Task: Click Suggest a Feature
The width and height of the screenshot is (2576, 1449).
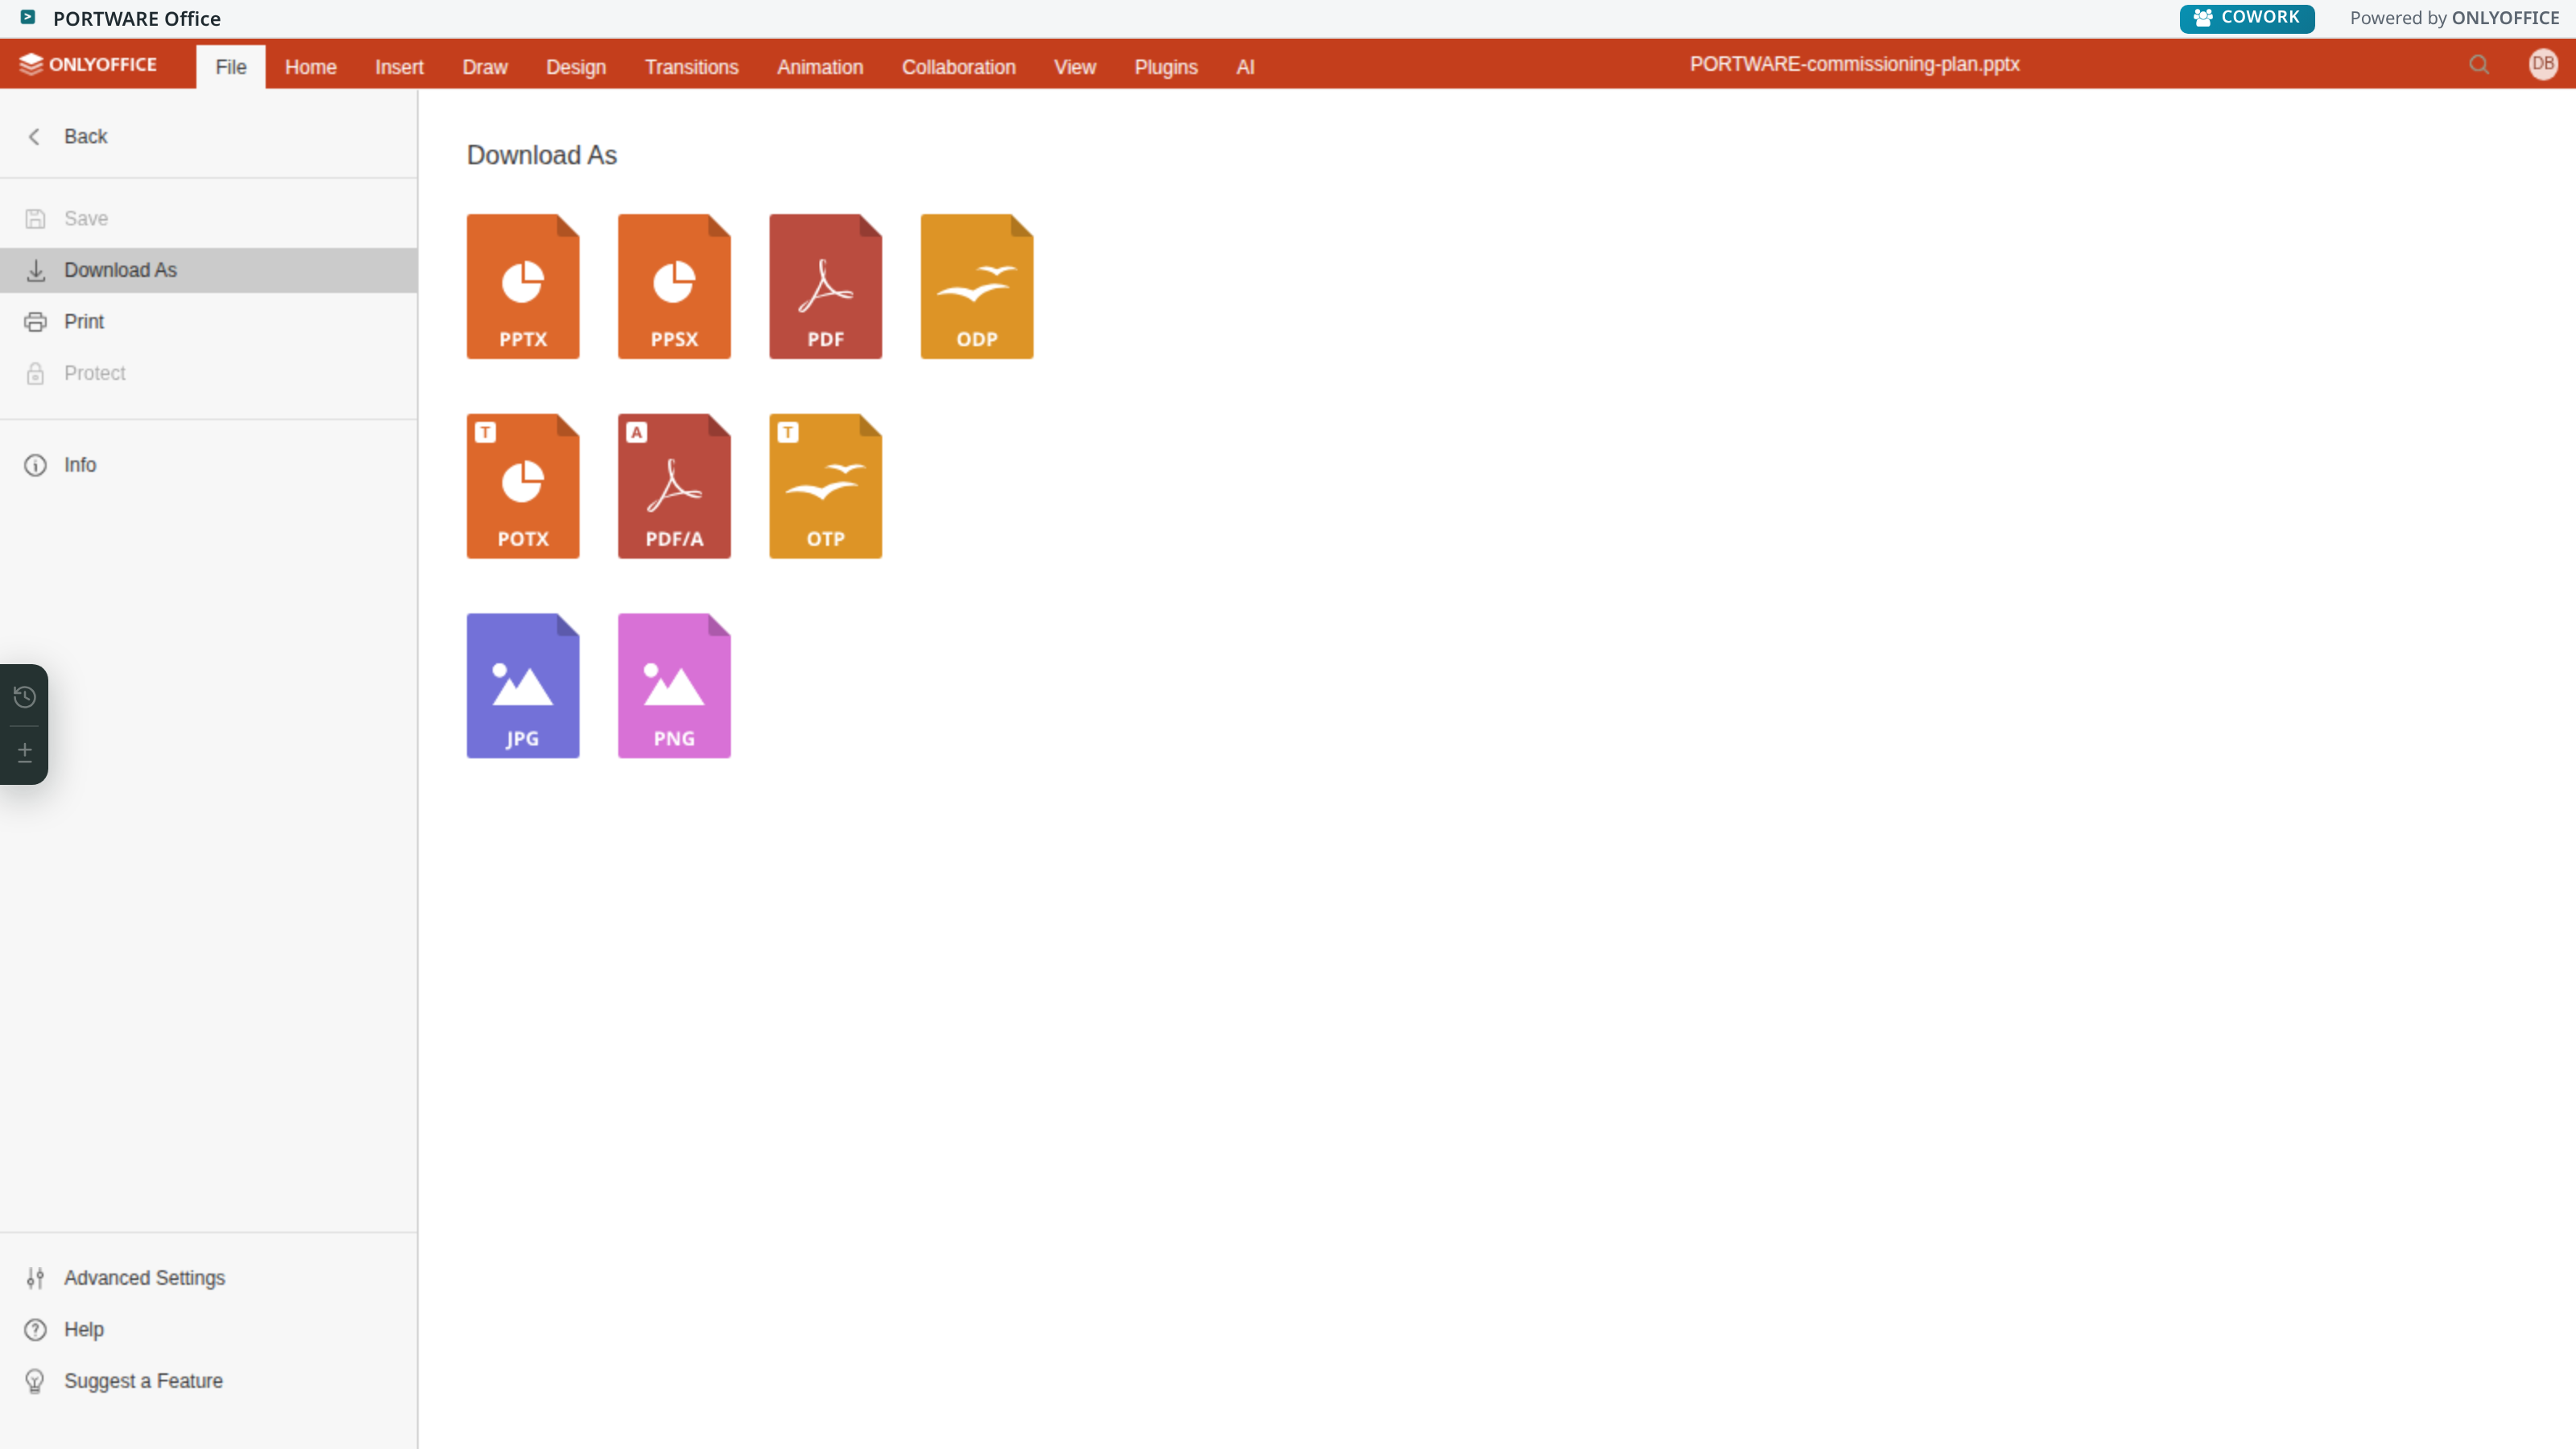Action: click(208, 1381)
